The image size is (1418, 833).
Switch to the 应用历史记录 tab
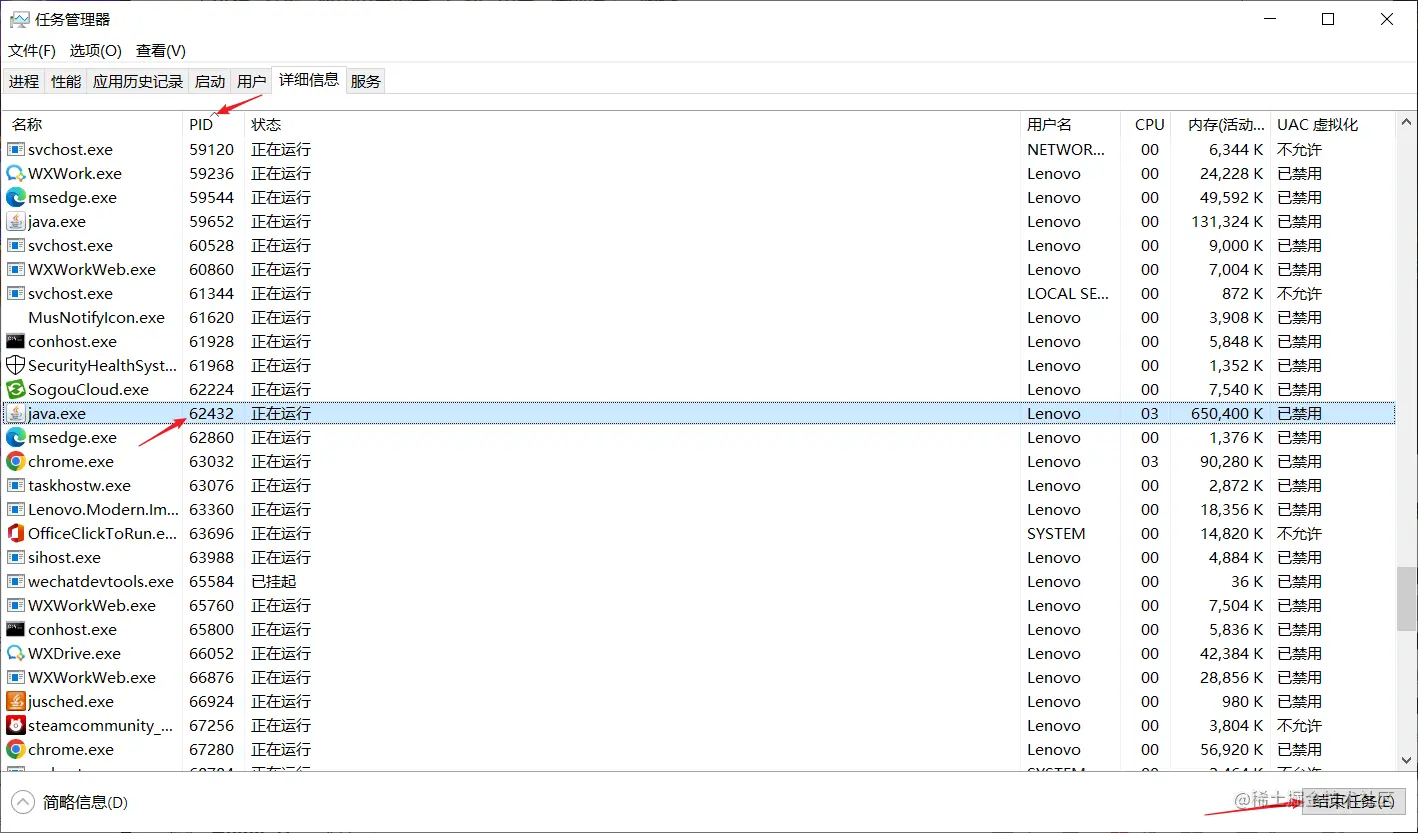click(138, 81)
